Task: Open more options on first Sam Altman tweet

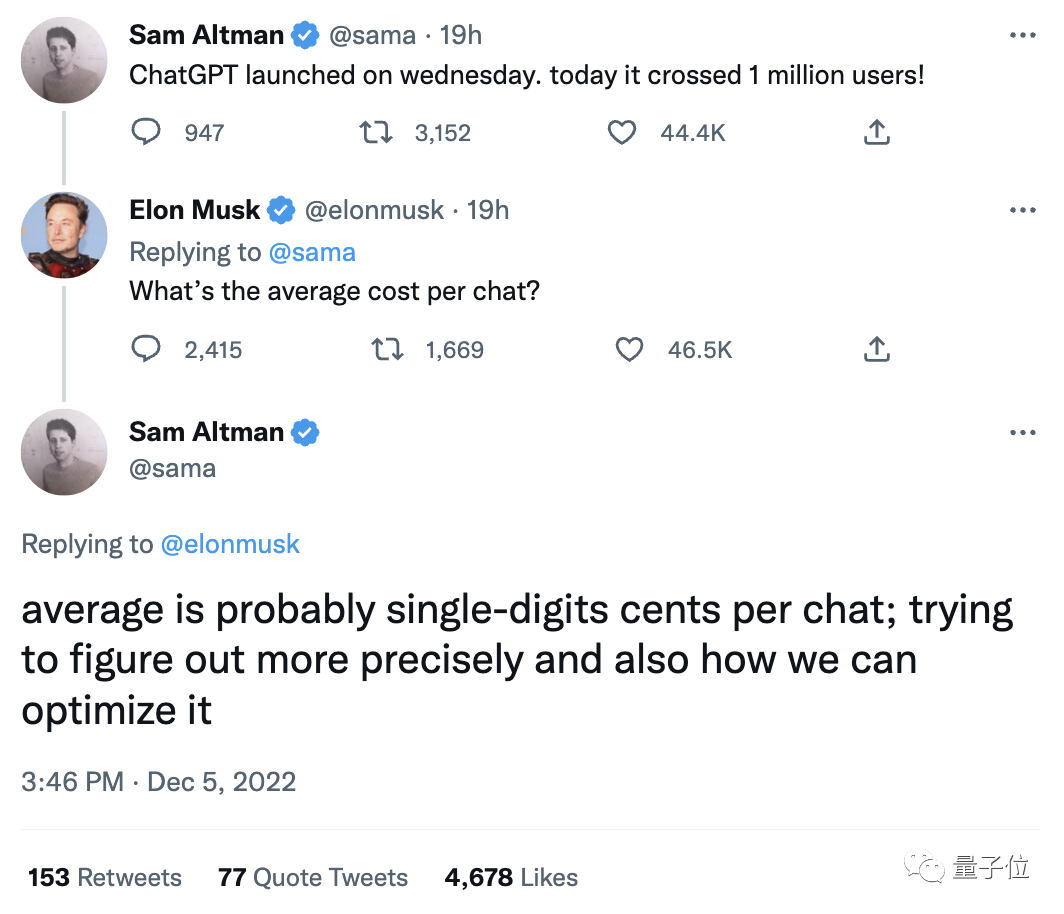Action: [1022, 36]
